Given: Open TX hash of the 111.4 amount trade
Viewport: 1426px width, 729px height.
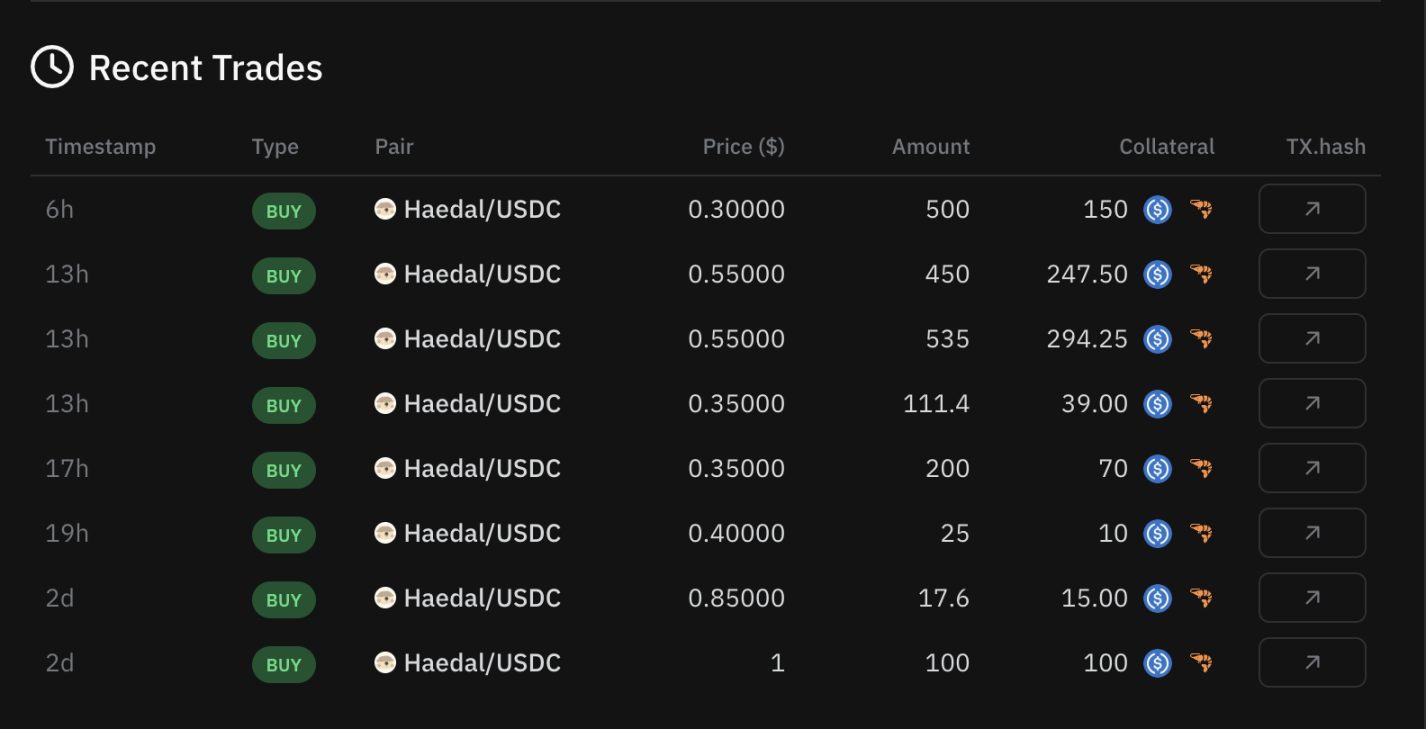Looking at the screenshot, I should click(1311, 404).
